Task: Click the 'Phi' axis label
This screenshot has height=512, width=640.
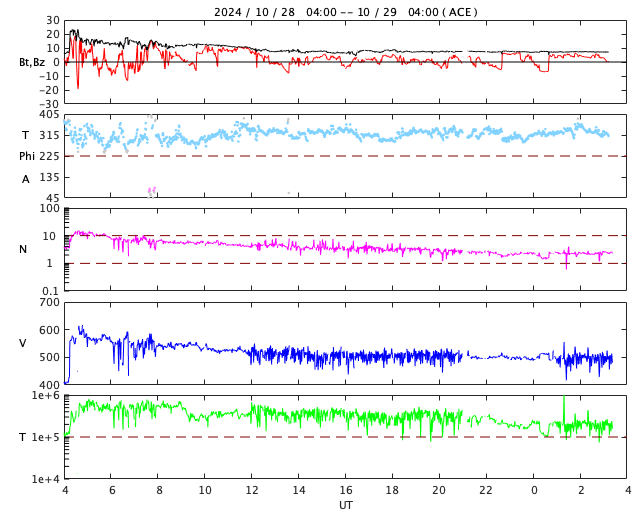Action: tap(27, 156)
